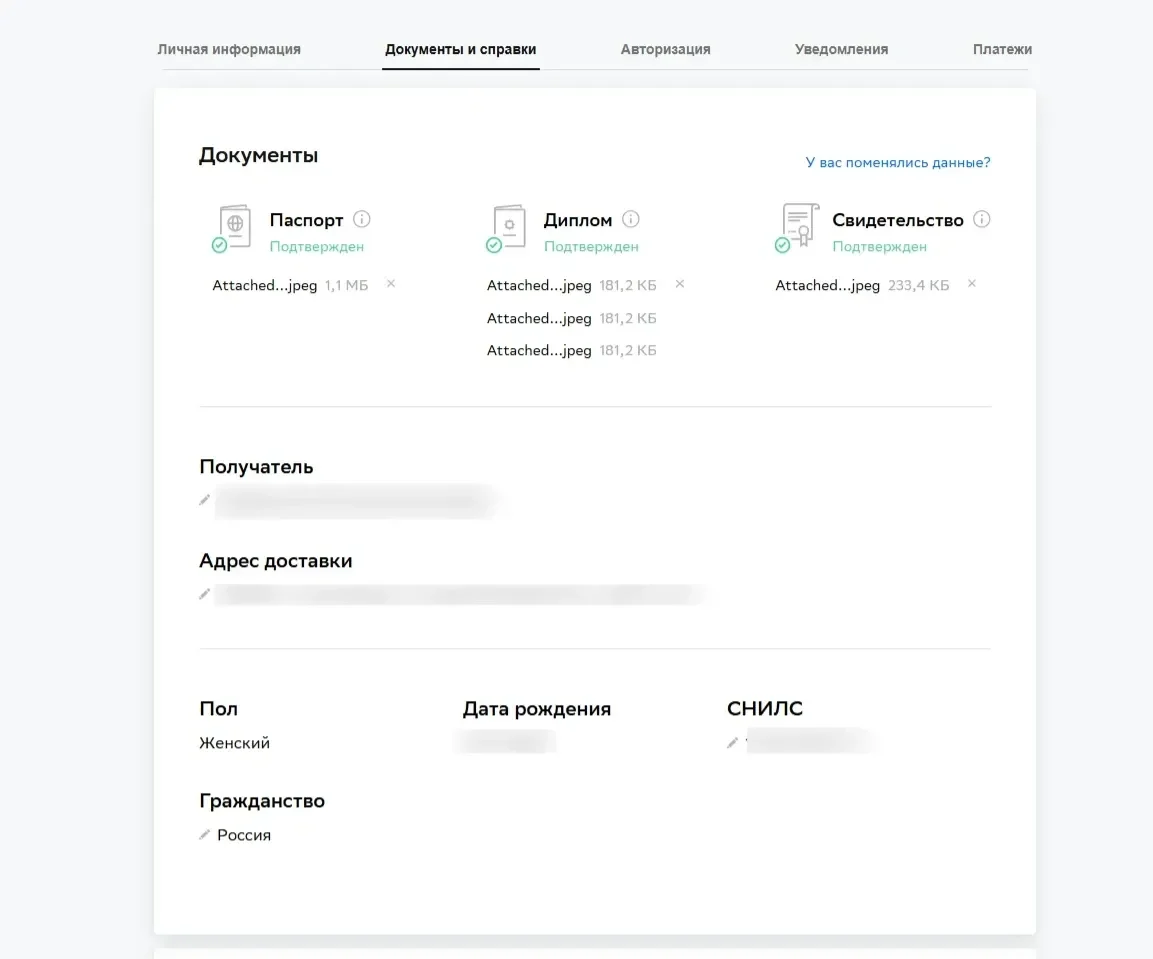Open the Личная информация tab
The height and width of the screenshot is (959, 1153).
coord(229,49)
